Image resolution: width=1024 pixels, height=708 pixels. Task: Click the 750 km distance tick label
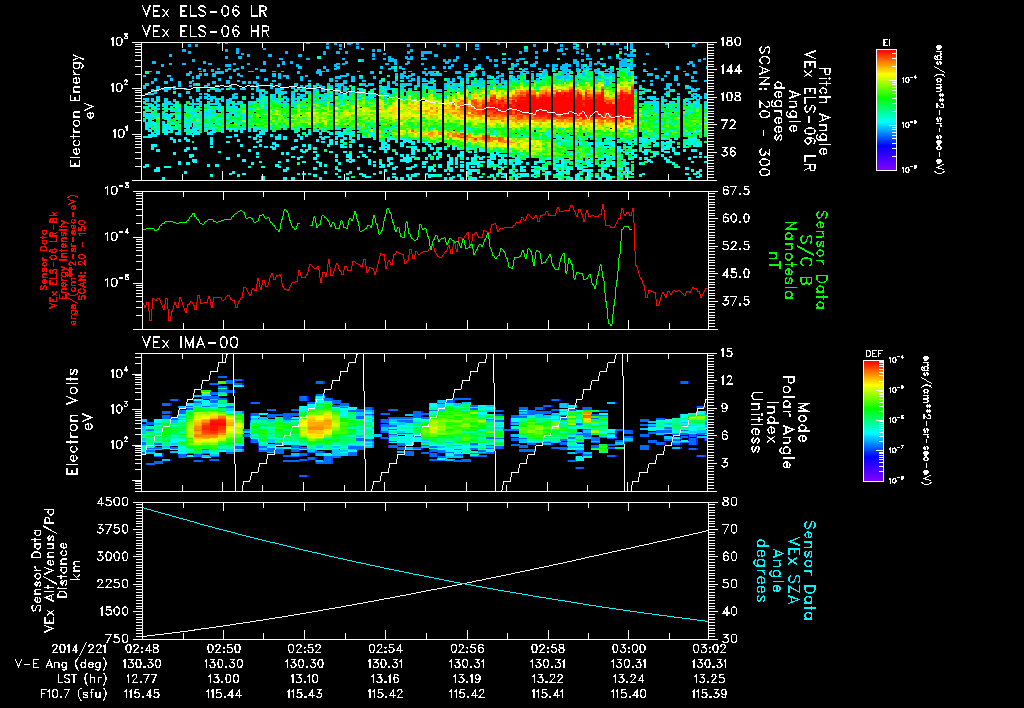(118, 639)
